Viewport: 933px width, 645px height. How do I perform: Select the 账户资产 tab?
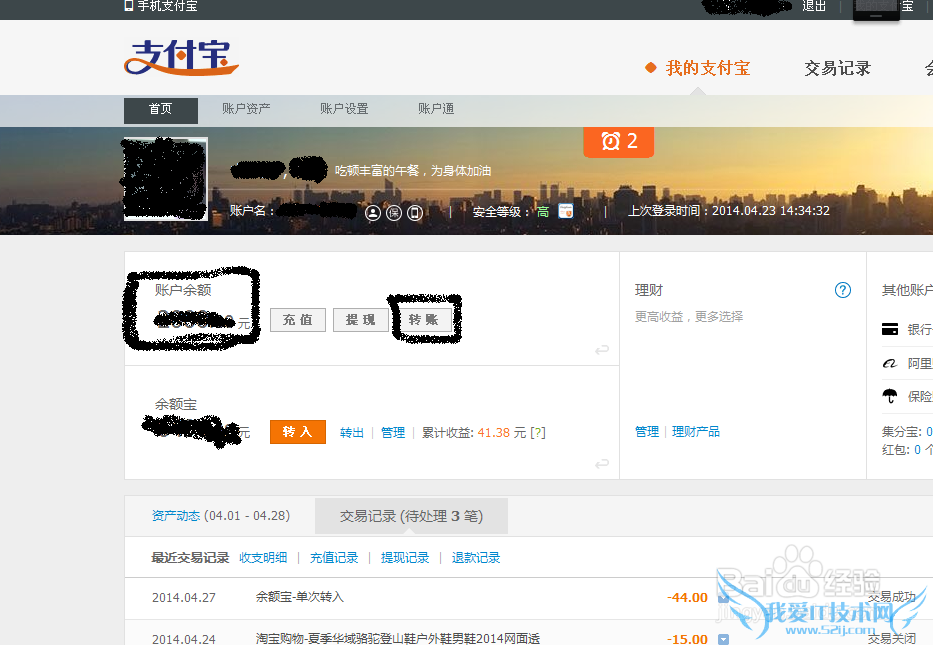(246, 109)
